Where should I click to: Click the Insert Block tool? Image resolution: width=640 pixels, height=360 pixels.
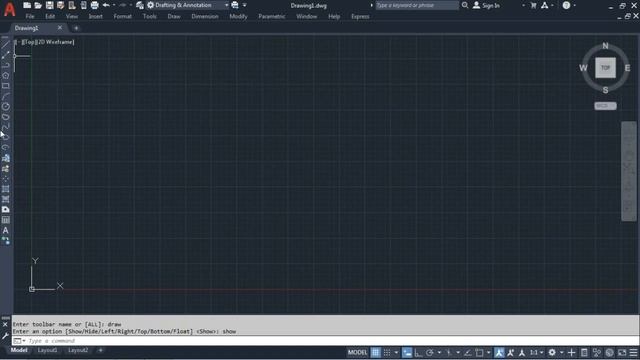click(5, 158)
